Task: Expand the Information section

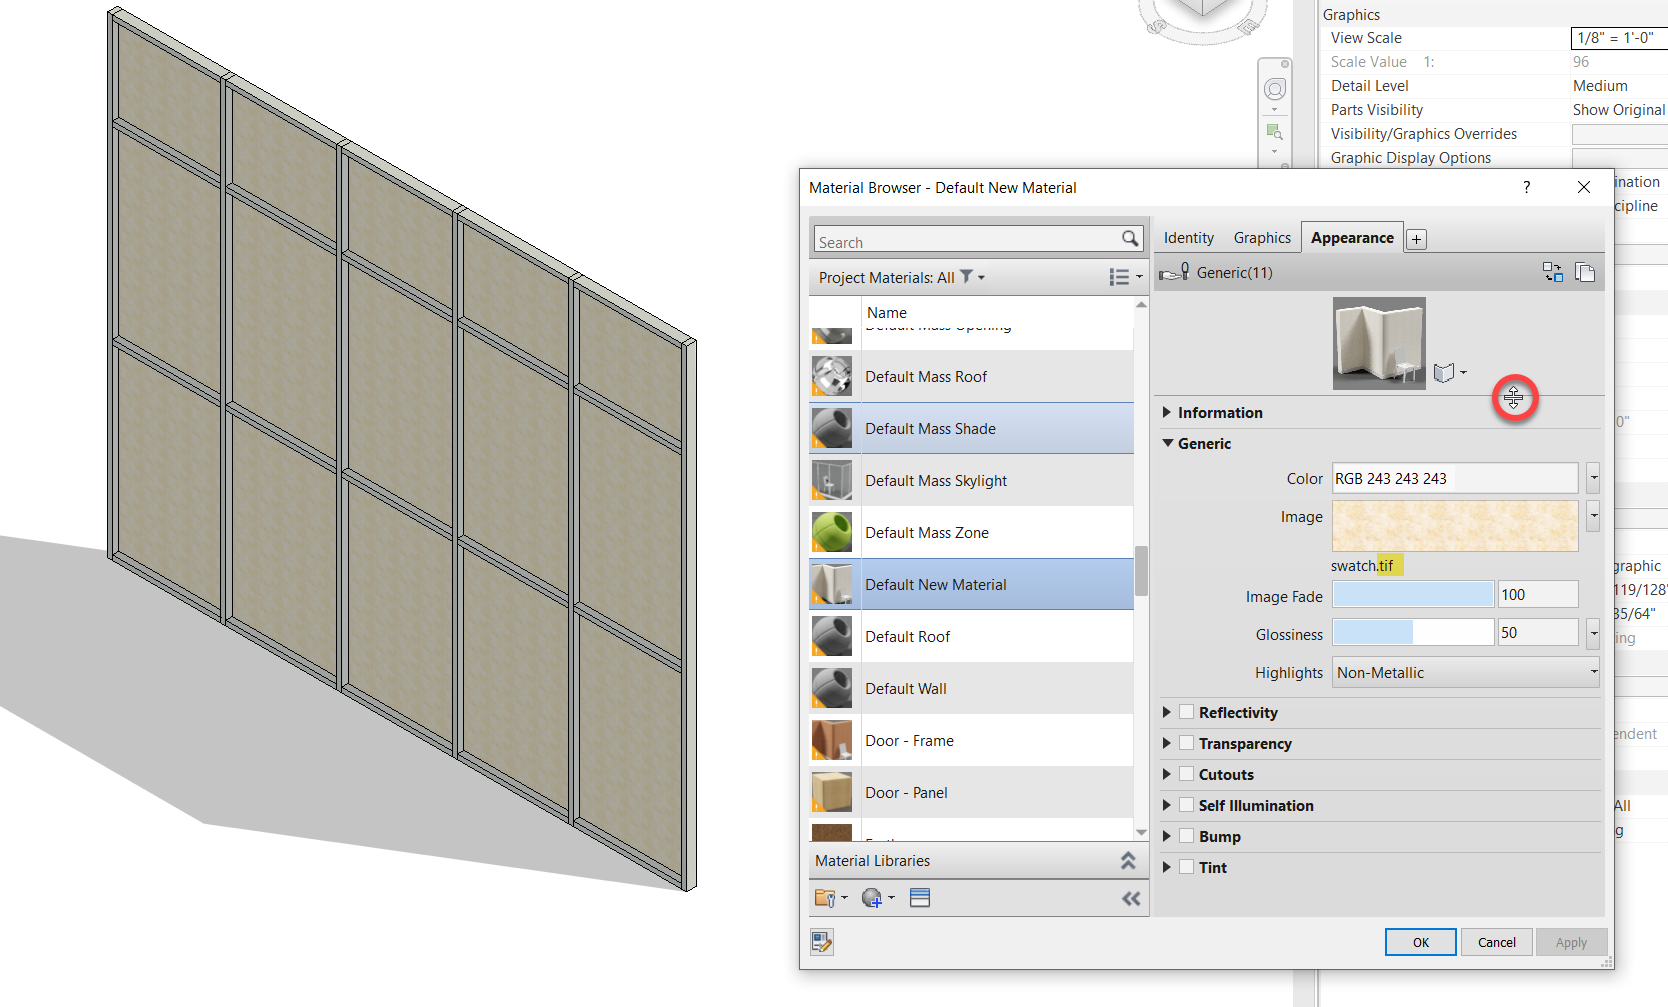Action: click(x=1166, y=411)
